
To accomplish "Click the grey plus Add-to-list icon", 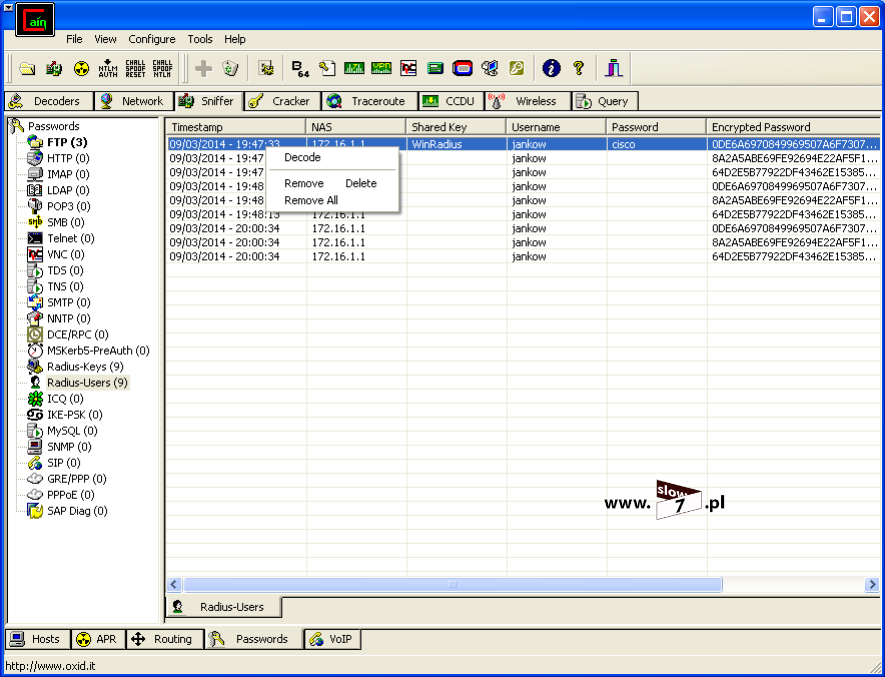I will click(203, 69).
